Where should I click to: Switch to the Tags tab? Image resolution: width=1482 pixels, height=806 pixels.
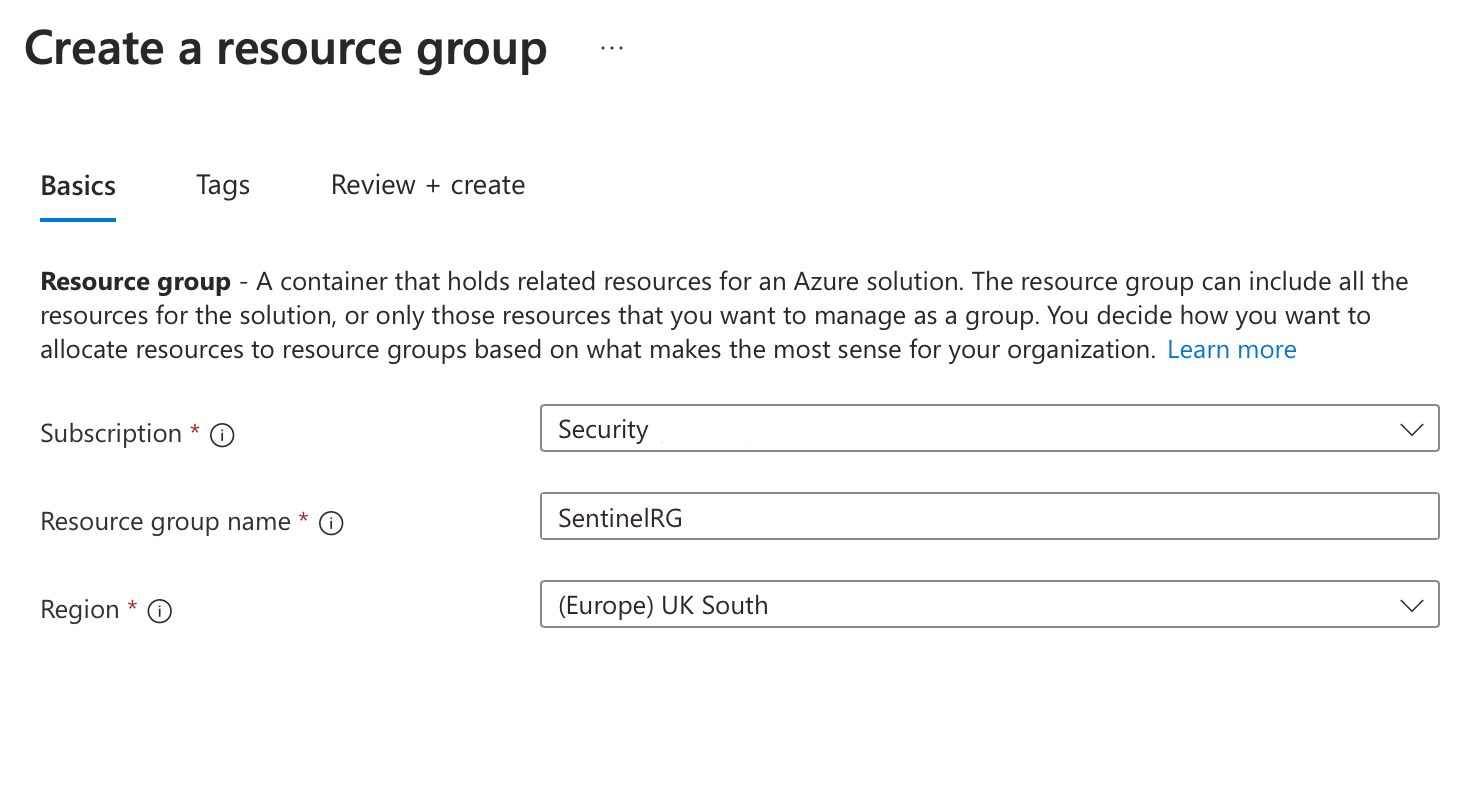click(x=223, y=186)
